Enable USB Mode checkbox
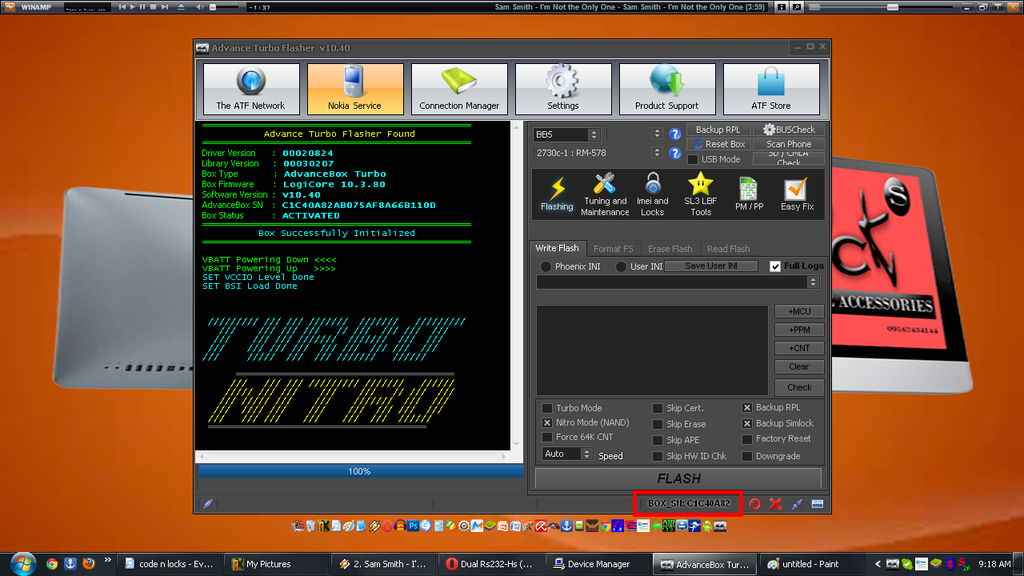This screenshot has height=576, width=1024. click(x=693, y=160)
